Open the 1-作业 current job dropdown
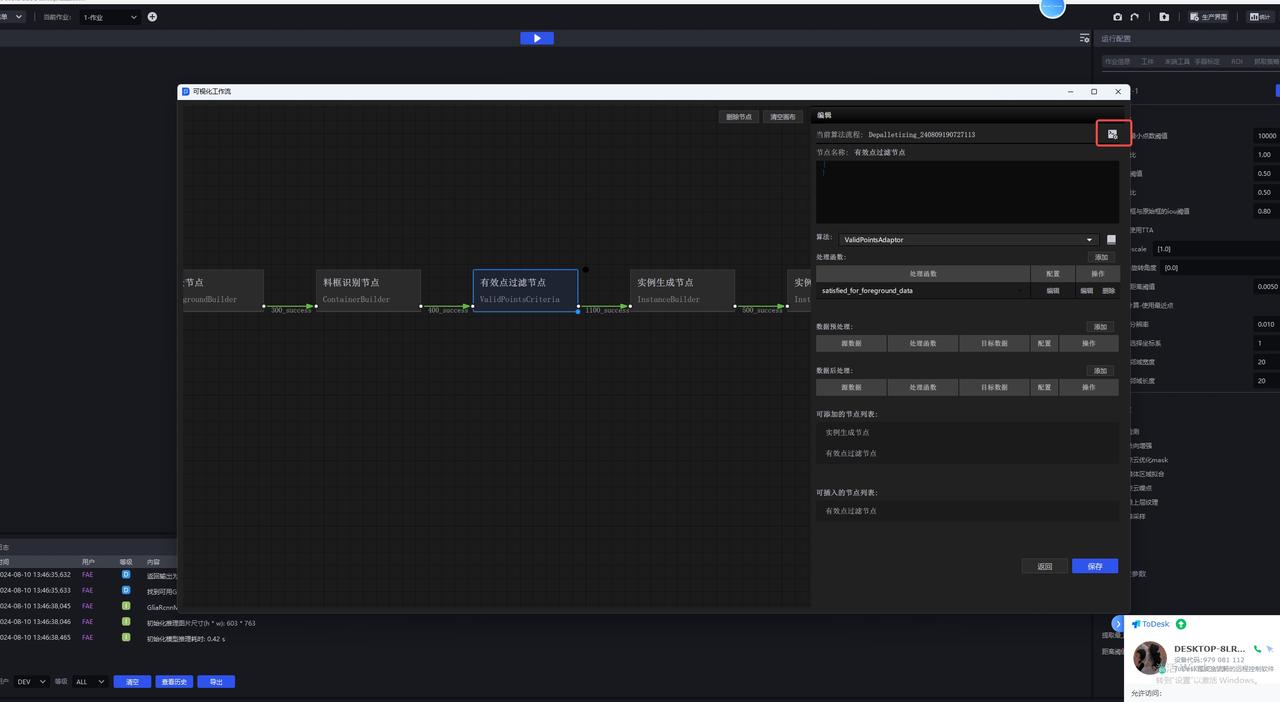 (x=110, y=17)
